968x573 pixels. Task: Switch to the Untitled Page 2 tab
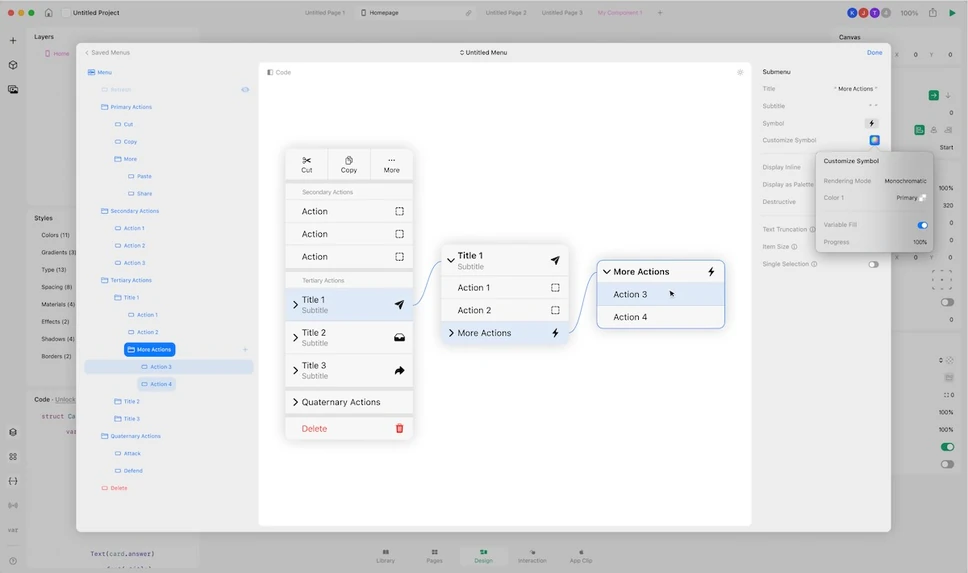click(x=506, y=12)
